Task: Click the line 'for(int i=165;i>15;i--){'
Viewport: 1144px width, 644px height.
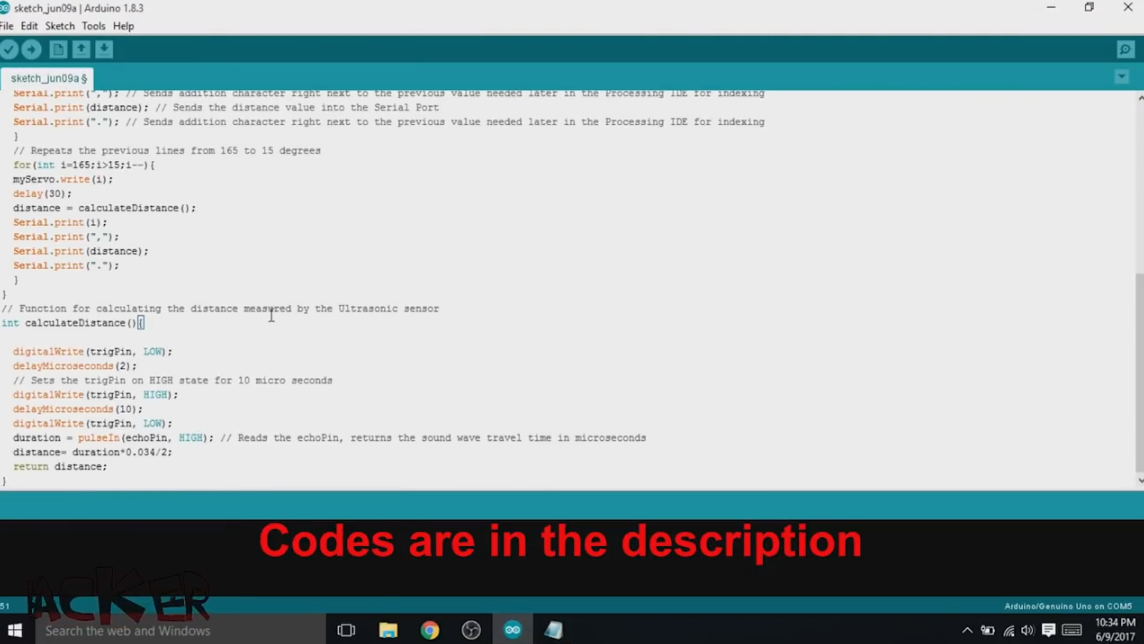Action: point(83,165)
